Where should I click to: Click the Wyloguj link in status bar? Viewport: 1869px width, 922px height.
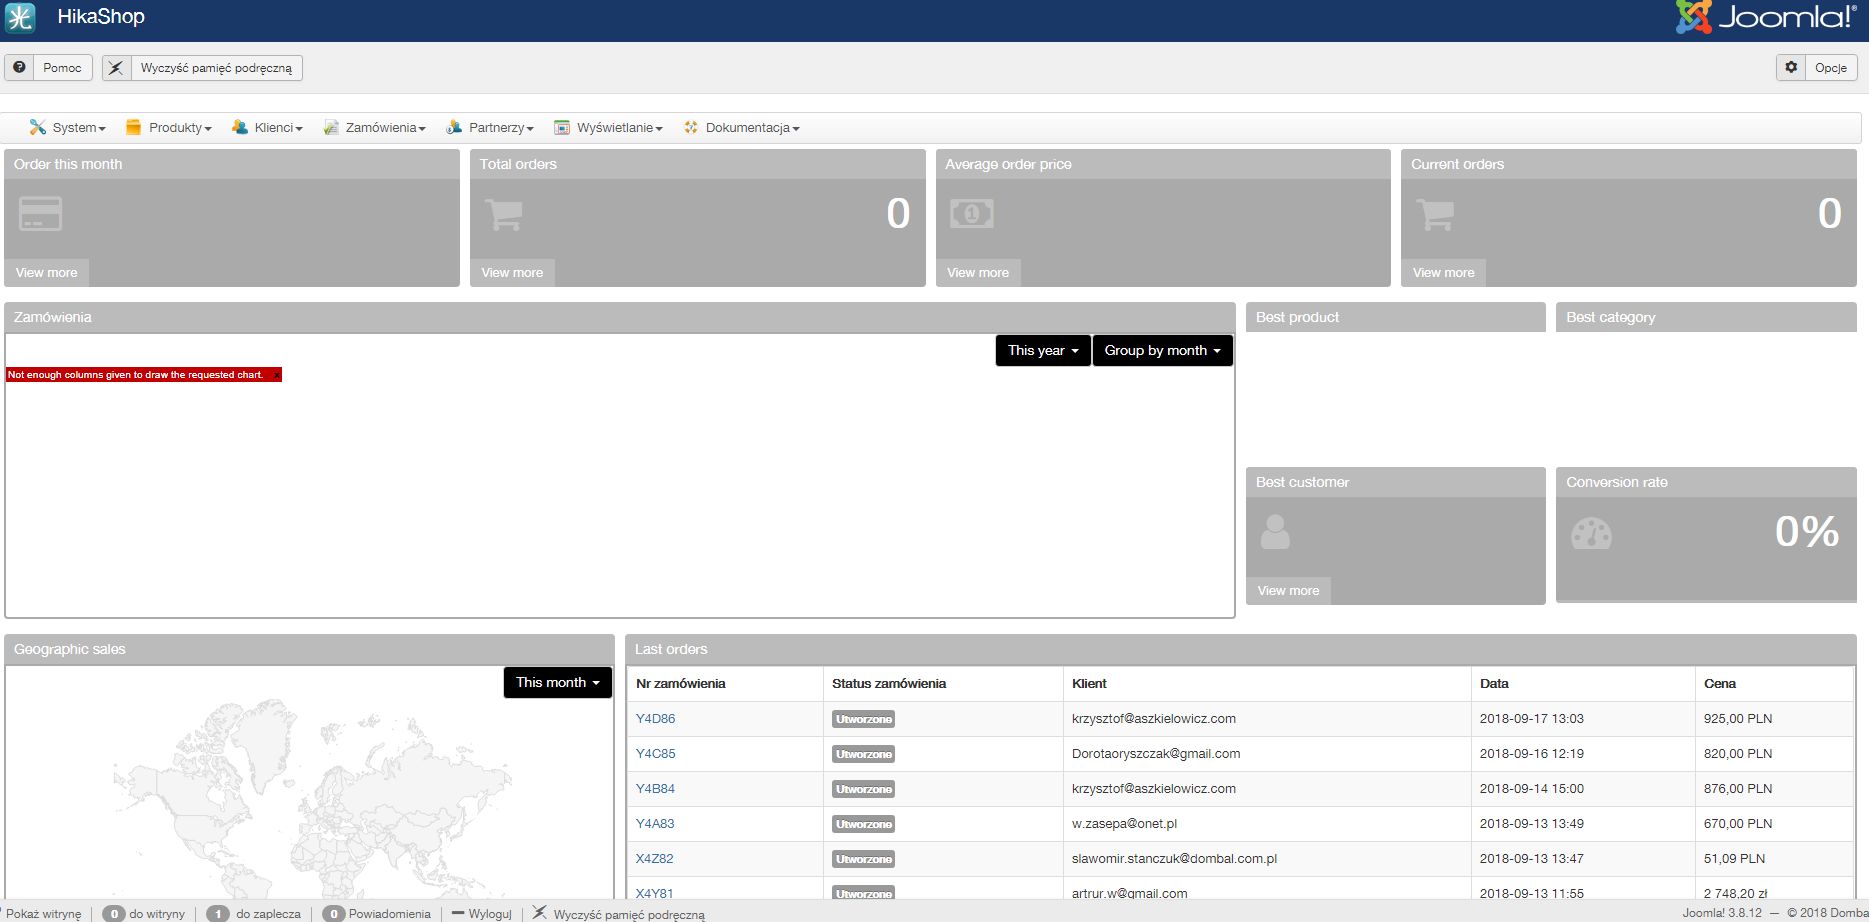(x=482, y=914)
